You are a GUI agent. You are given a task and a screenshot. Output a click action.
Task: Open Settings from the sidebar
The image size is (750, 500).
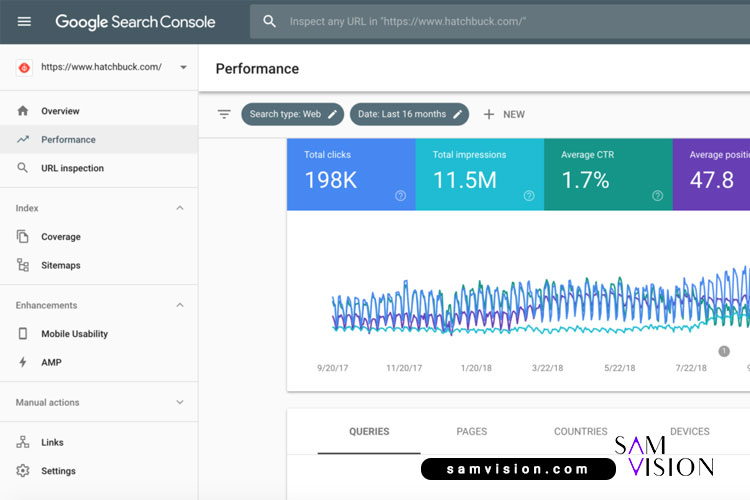coord(99,471)
